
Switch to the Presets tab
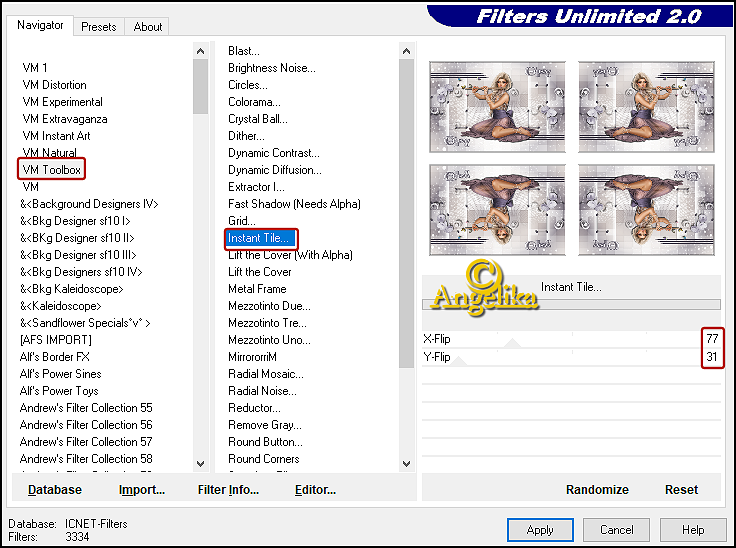pos(98,27)
